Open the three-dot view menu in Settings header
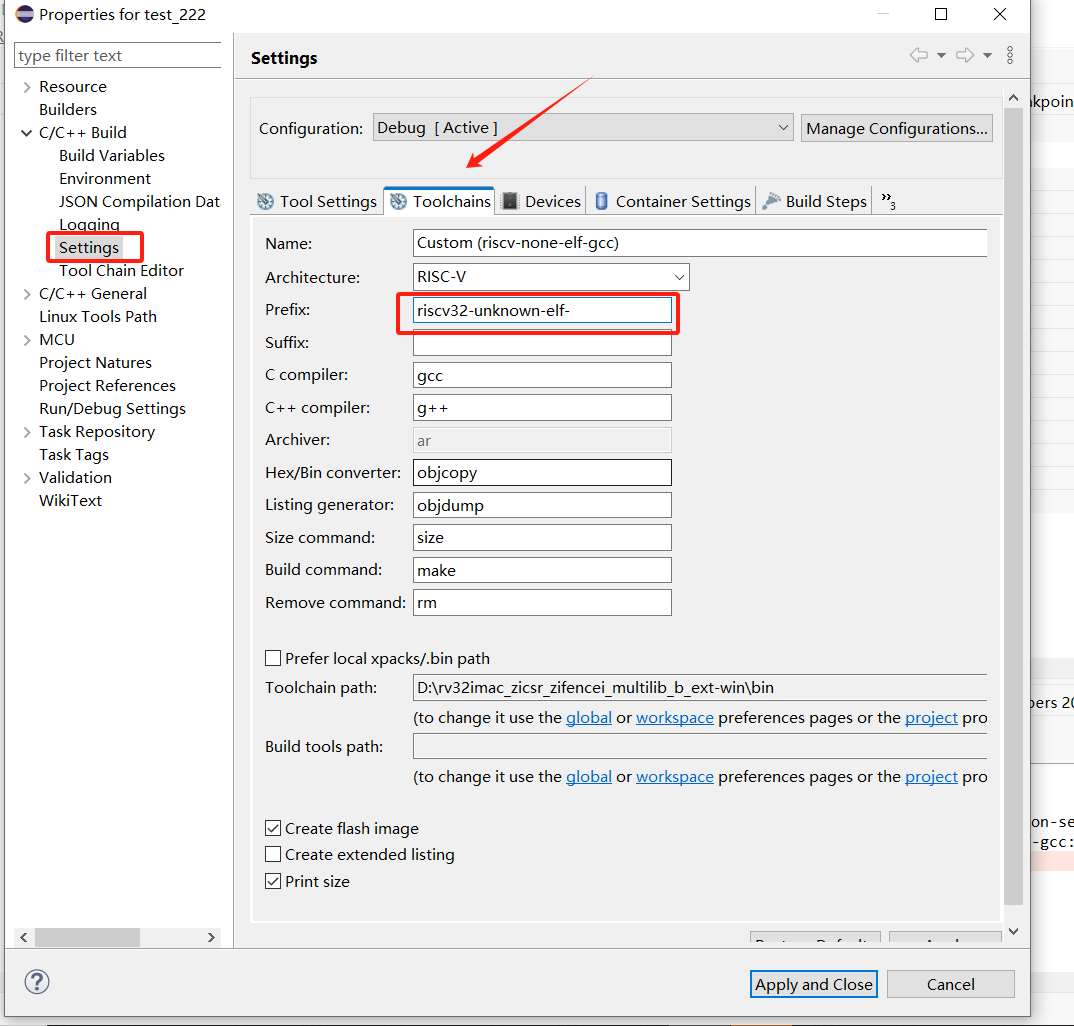Image resolution: width=1074 pixels, height=1026 pixels. click(1010, 55)
